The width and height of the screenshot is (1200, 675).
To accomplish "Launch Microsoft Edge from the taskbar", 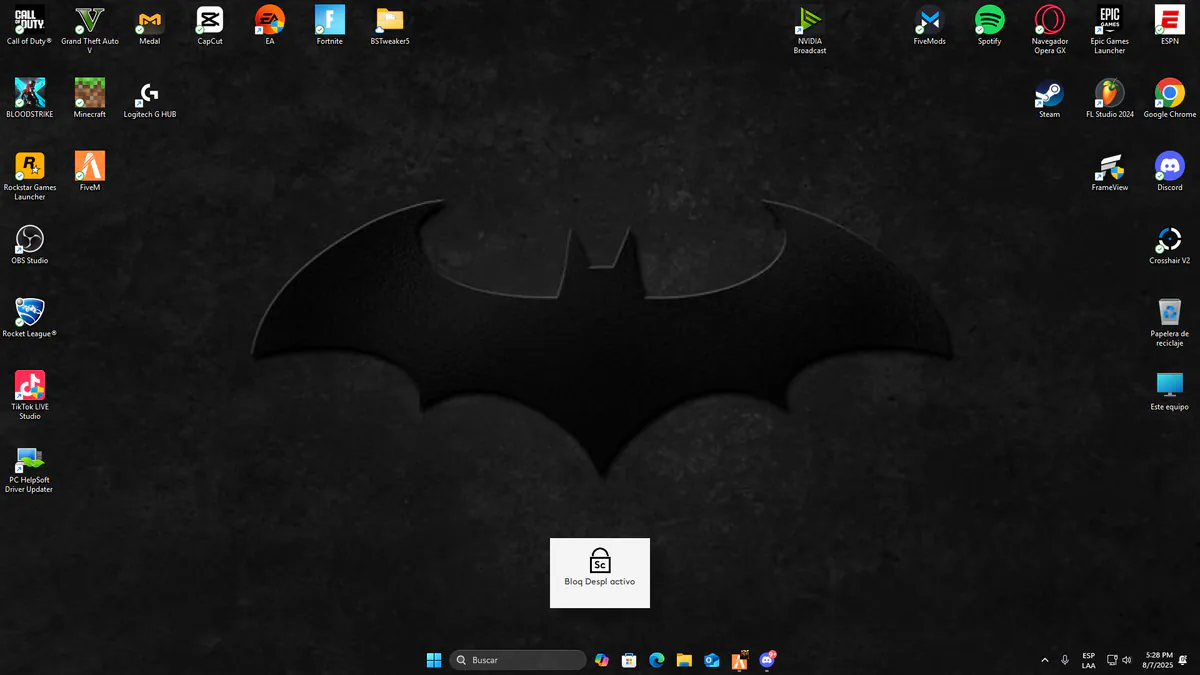I will 657,660.
